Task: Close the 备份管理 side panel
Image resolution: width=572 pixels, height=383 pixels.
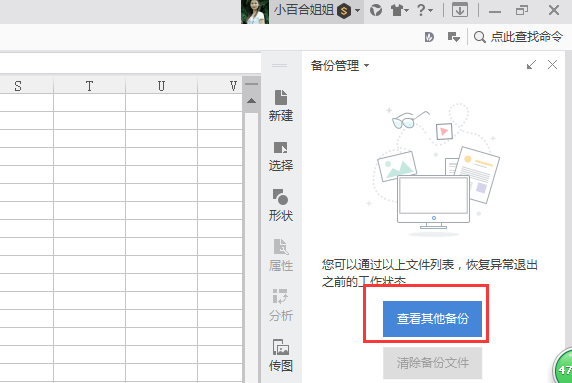Action: point(552,65)
